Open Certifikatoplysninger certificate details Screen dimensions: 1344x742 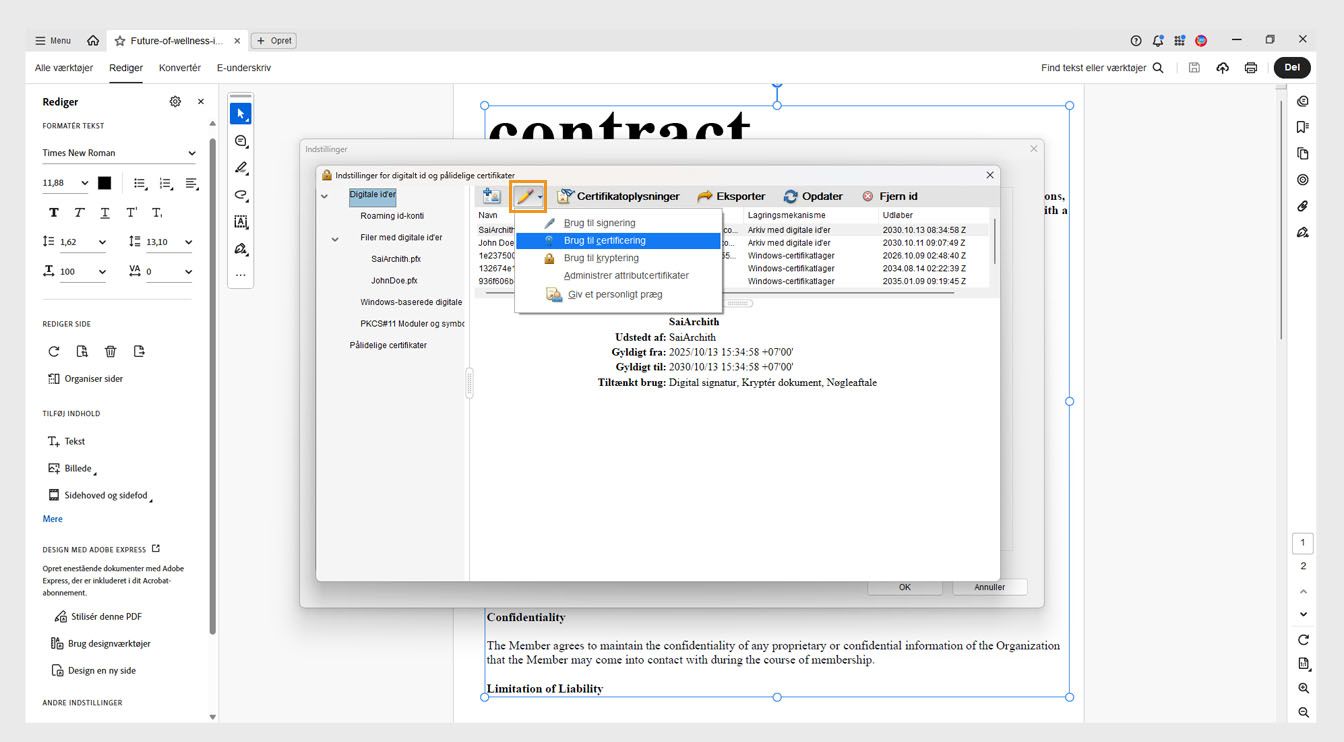click(619, 196)
